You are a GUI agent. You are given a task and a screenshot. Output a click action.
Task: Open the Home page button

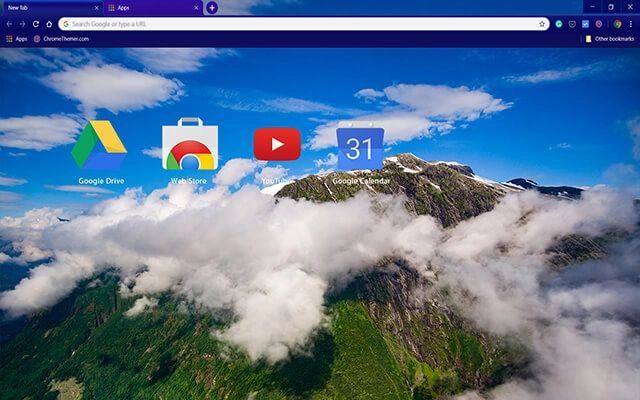49,24
